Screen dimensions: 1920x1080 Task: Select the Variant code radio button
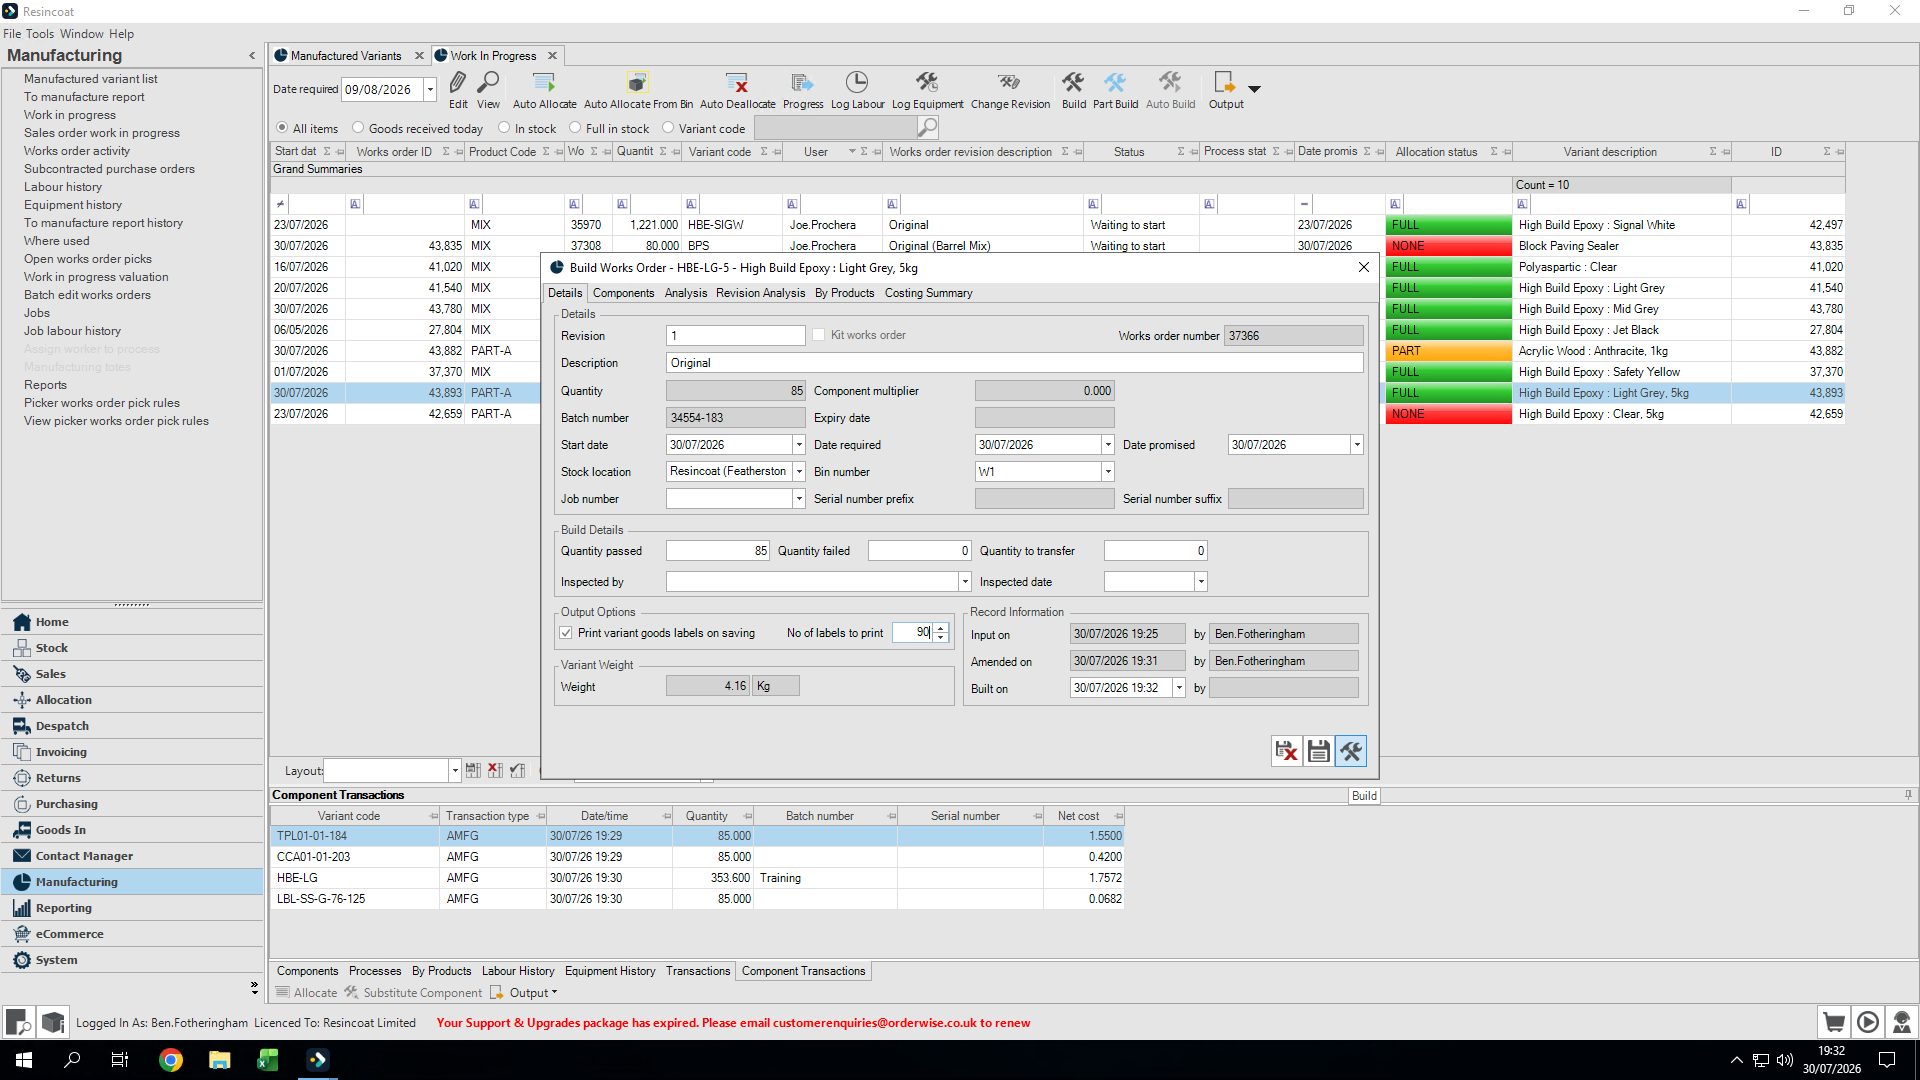point(668,128)
